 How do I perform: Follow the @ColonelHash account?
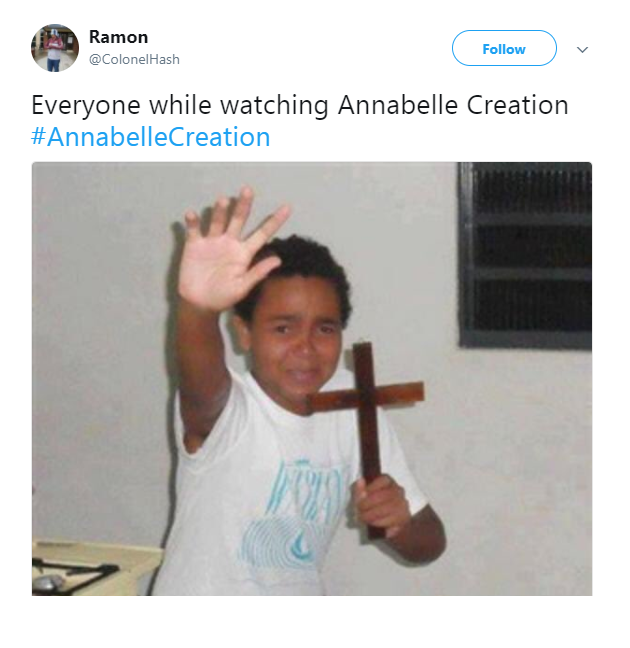tap(504, 48)
